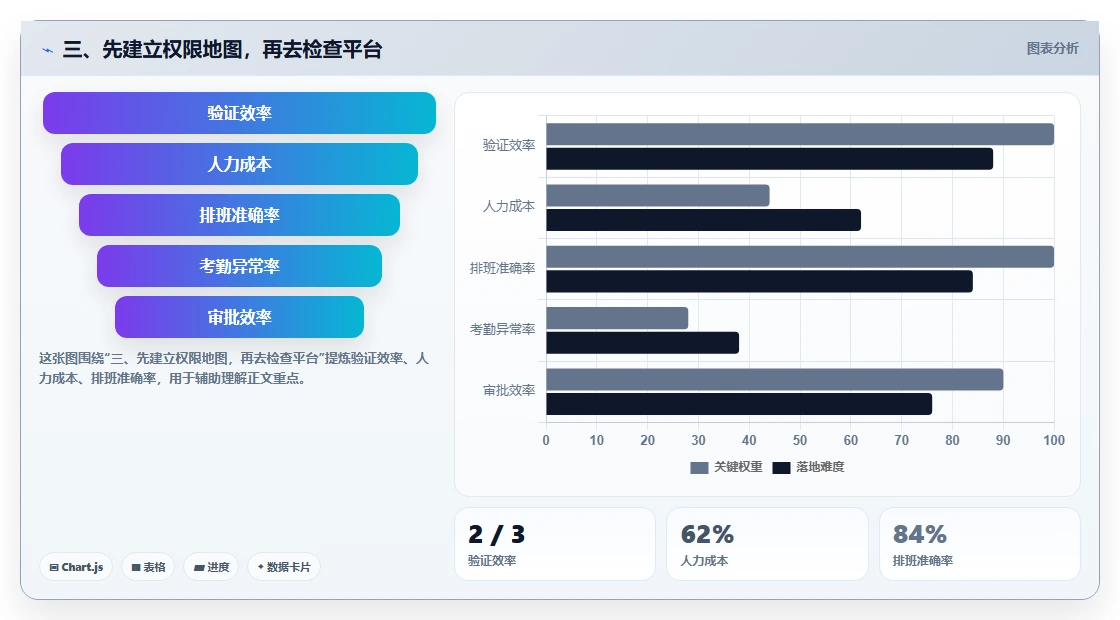Screen dimensions: 1120x620
Task: Click the 表格 tag chip
Action: pyautogui.click(x=148, y=567)
